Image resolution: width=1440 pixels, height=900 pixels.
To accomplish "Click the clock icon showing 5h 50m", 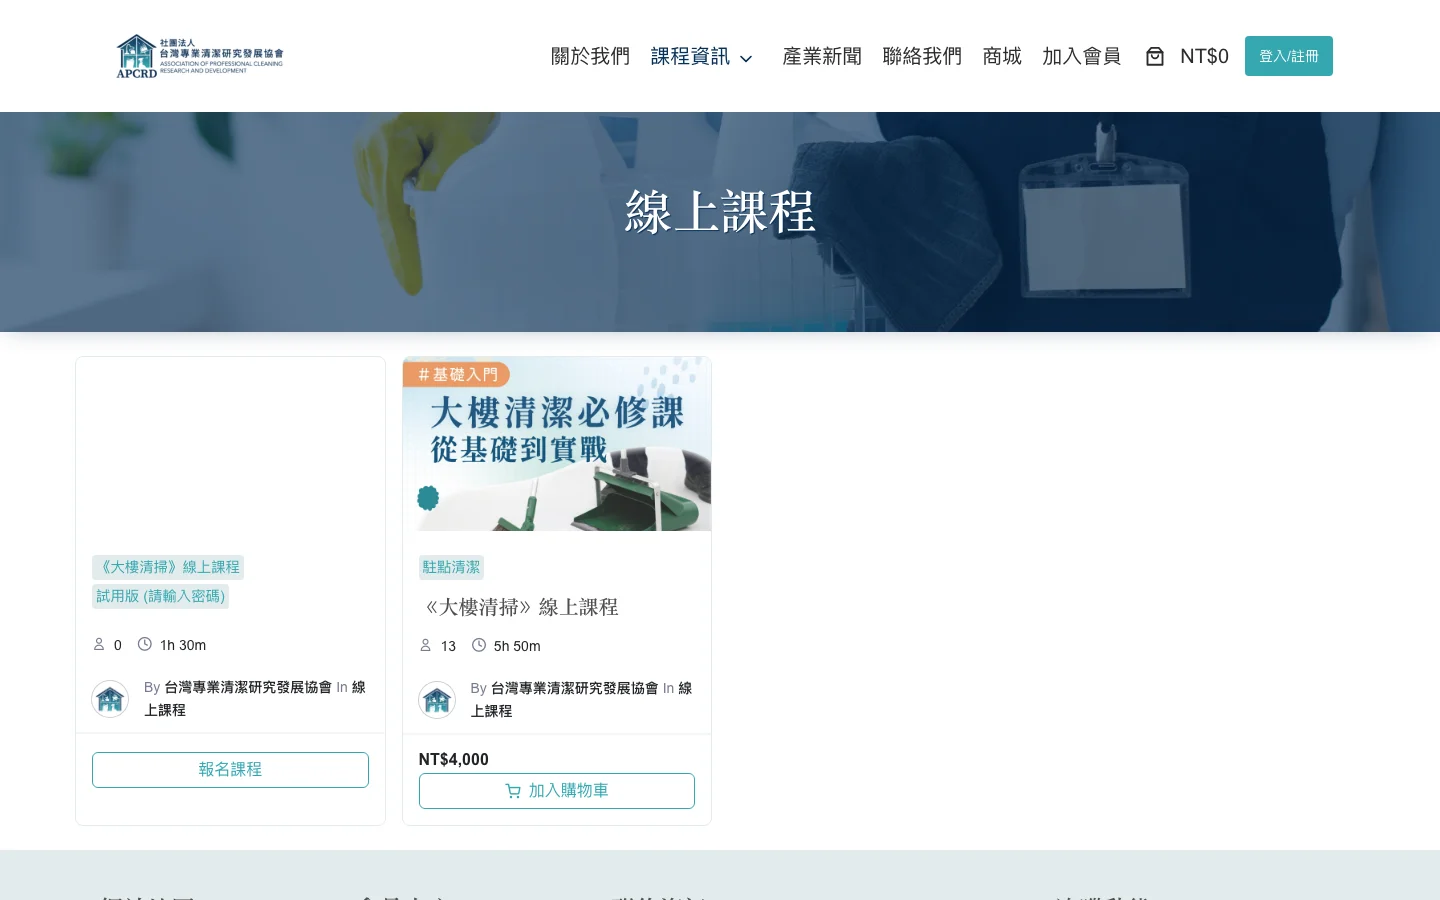I will coord(479,646).
